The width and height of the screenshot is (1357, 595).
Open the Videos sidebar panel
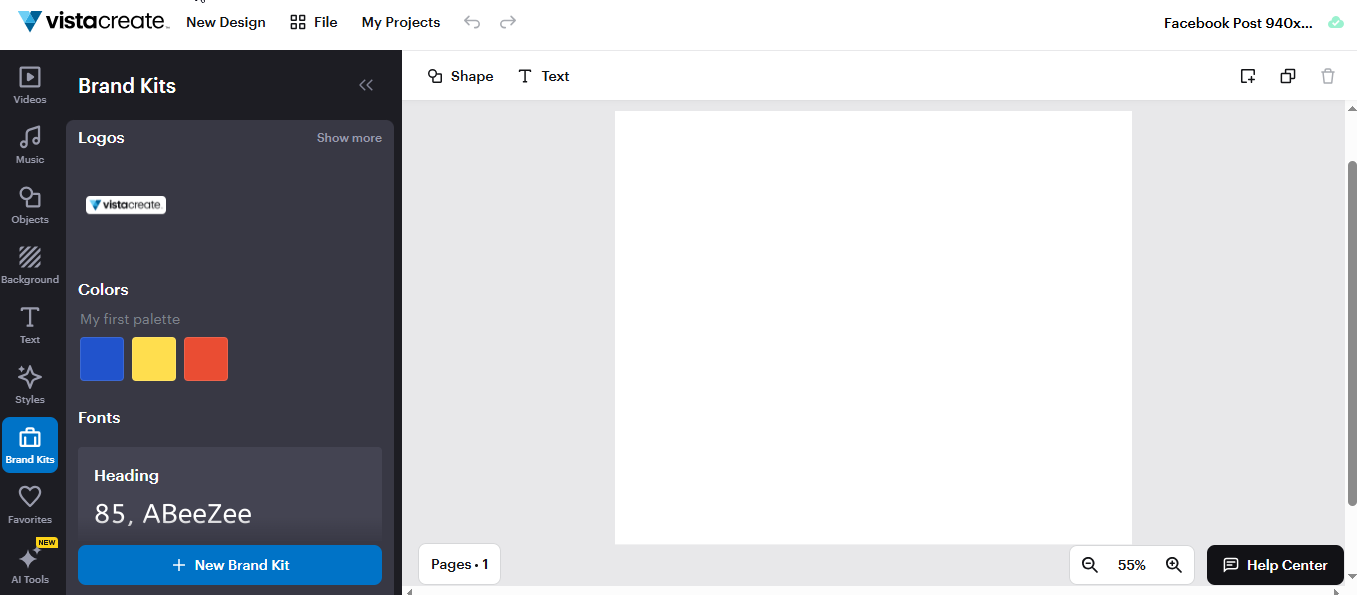(x=30, y=85)
